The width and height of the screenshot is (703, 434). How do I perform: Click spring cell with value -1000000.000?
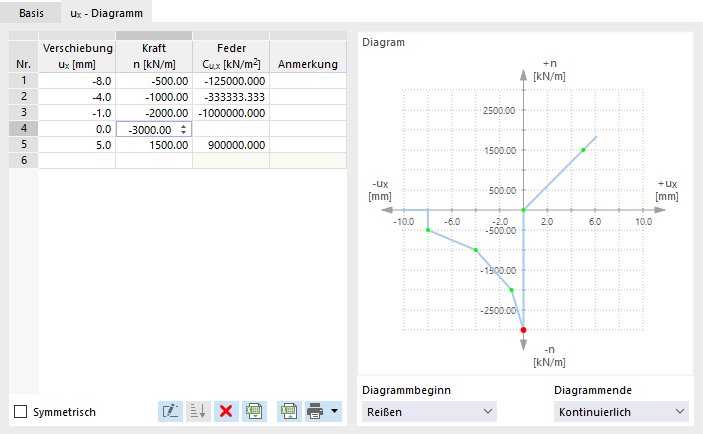pos(231,113)
